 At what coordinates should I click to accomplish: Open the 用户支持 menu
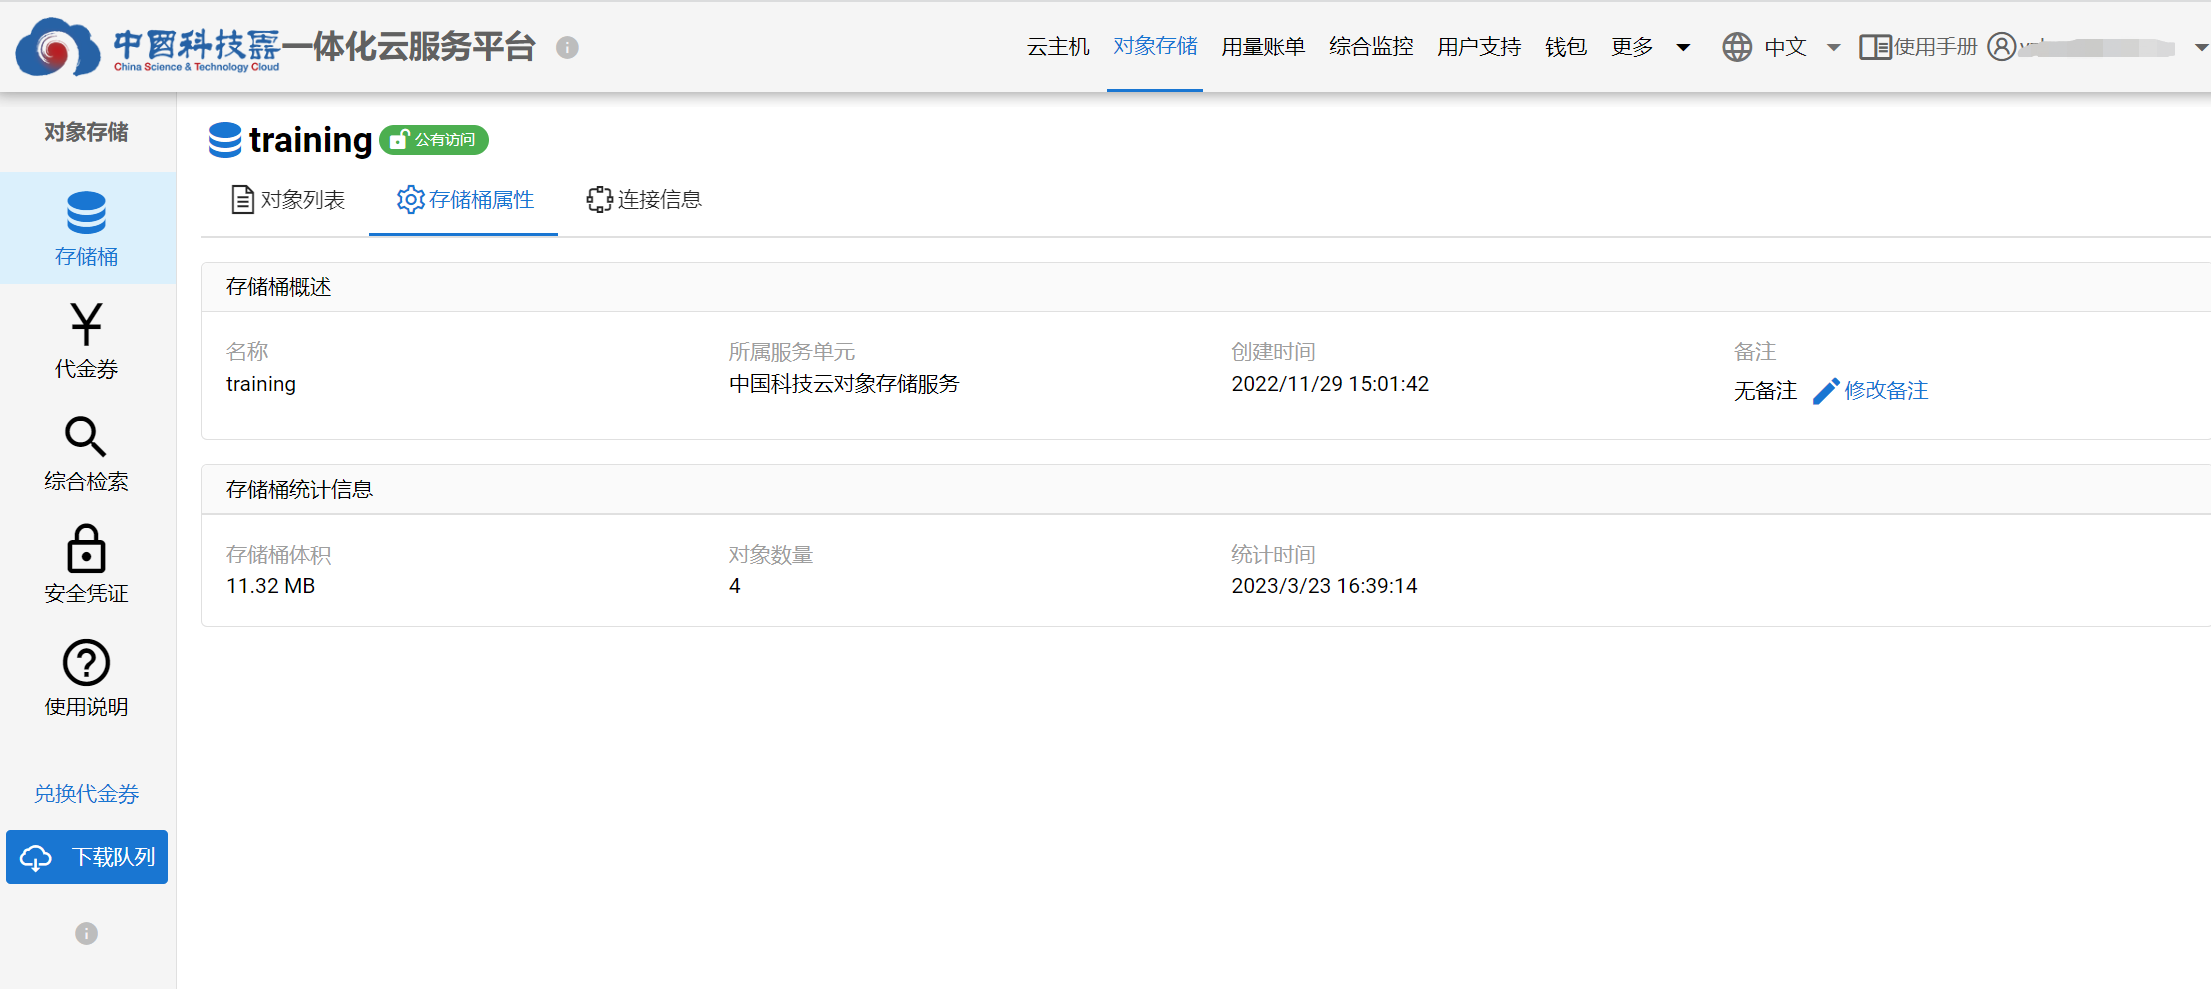tap(1479, 47)
